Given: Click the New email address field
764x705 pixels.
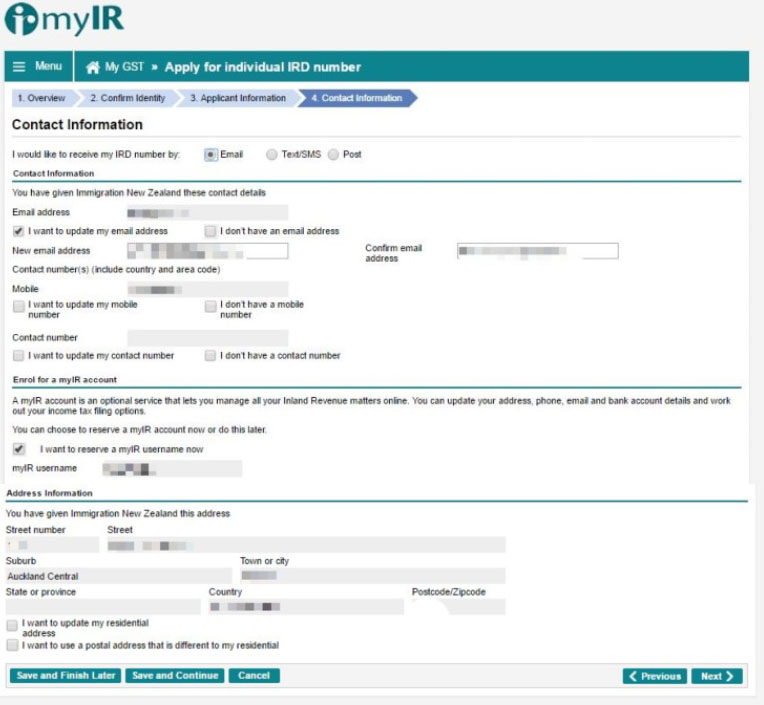Looking at the screenshot, I should (x=208, y=251).
